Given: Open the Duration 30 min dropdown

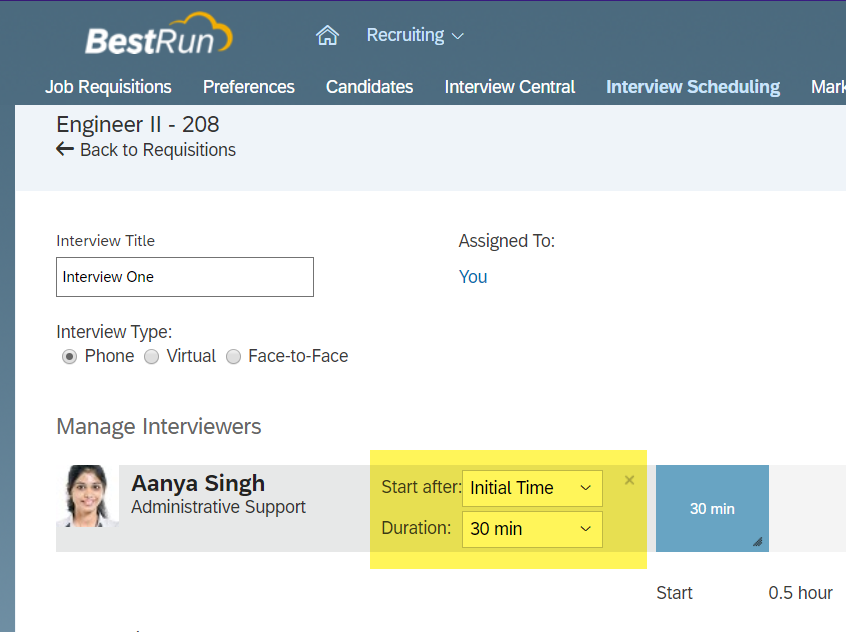Looking at the screenshot, I should [532, 529].
